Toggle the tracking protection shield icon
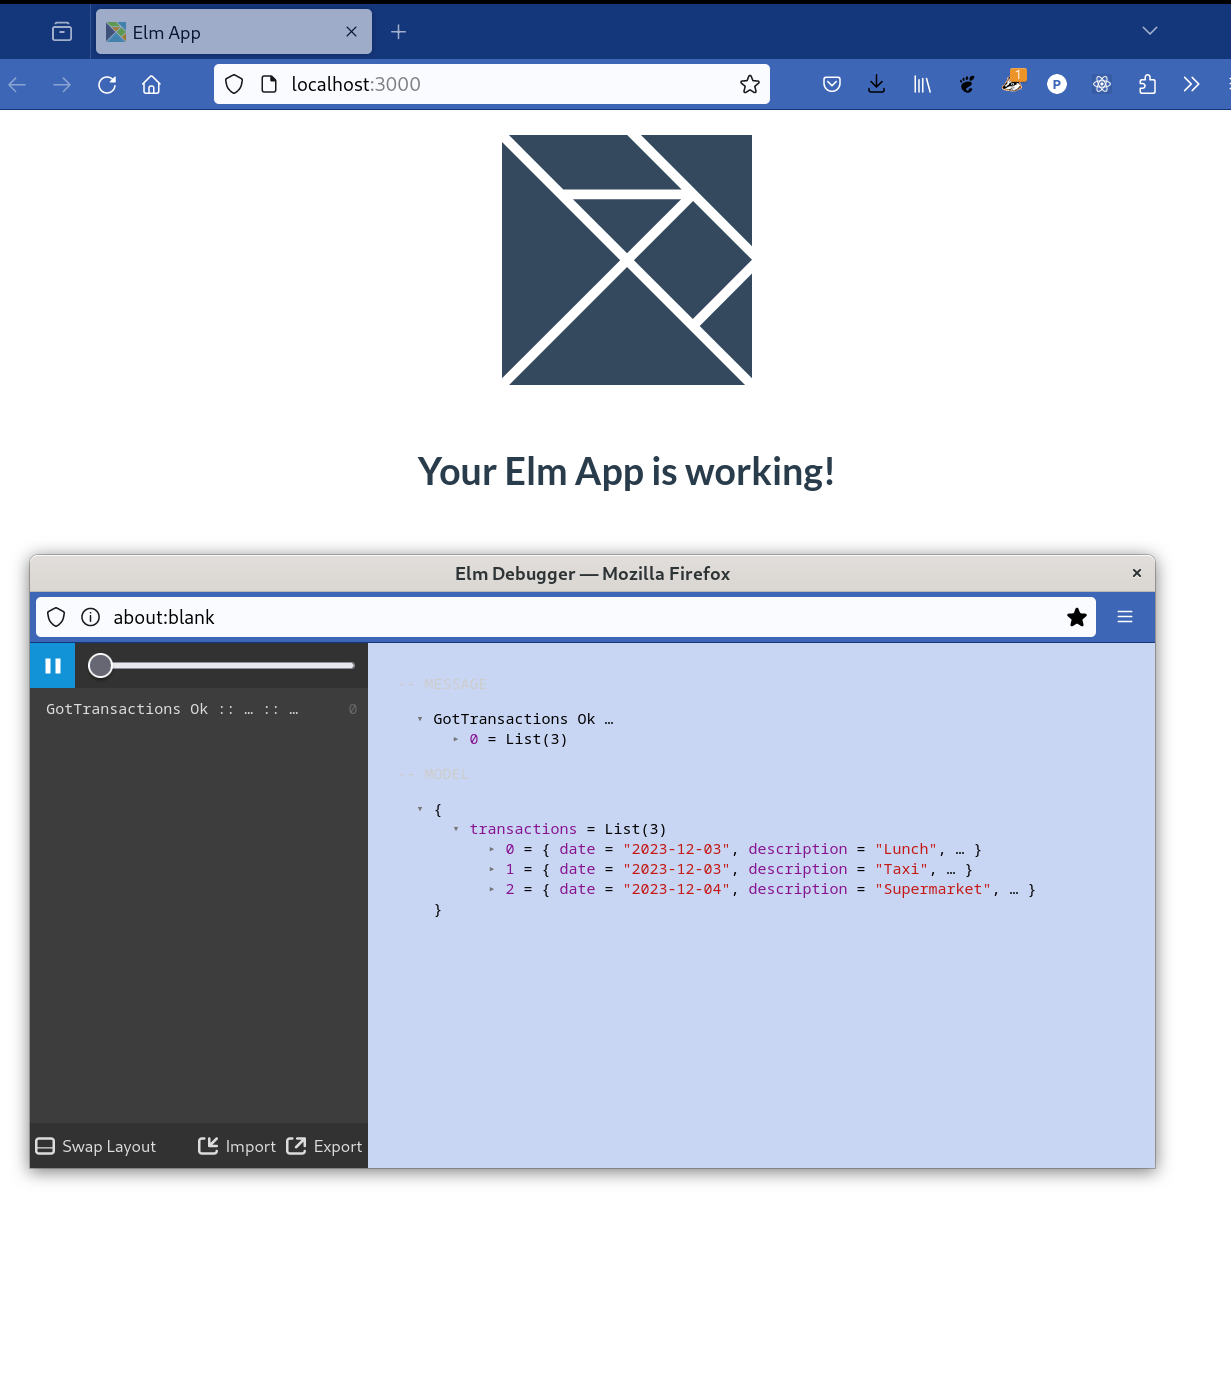The image size is (1231, 1384). [233, 84]
